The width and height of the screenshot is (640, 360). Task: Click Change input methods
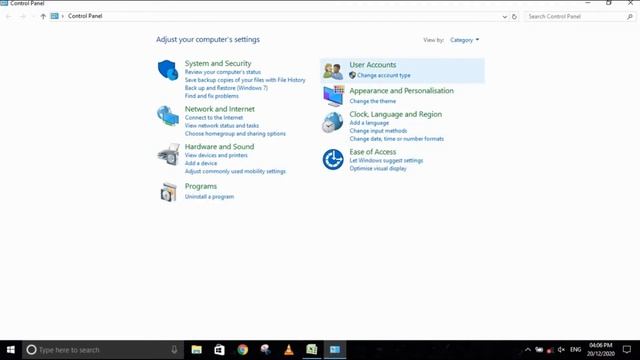(x=378, y=131)
